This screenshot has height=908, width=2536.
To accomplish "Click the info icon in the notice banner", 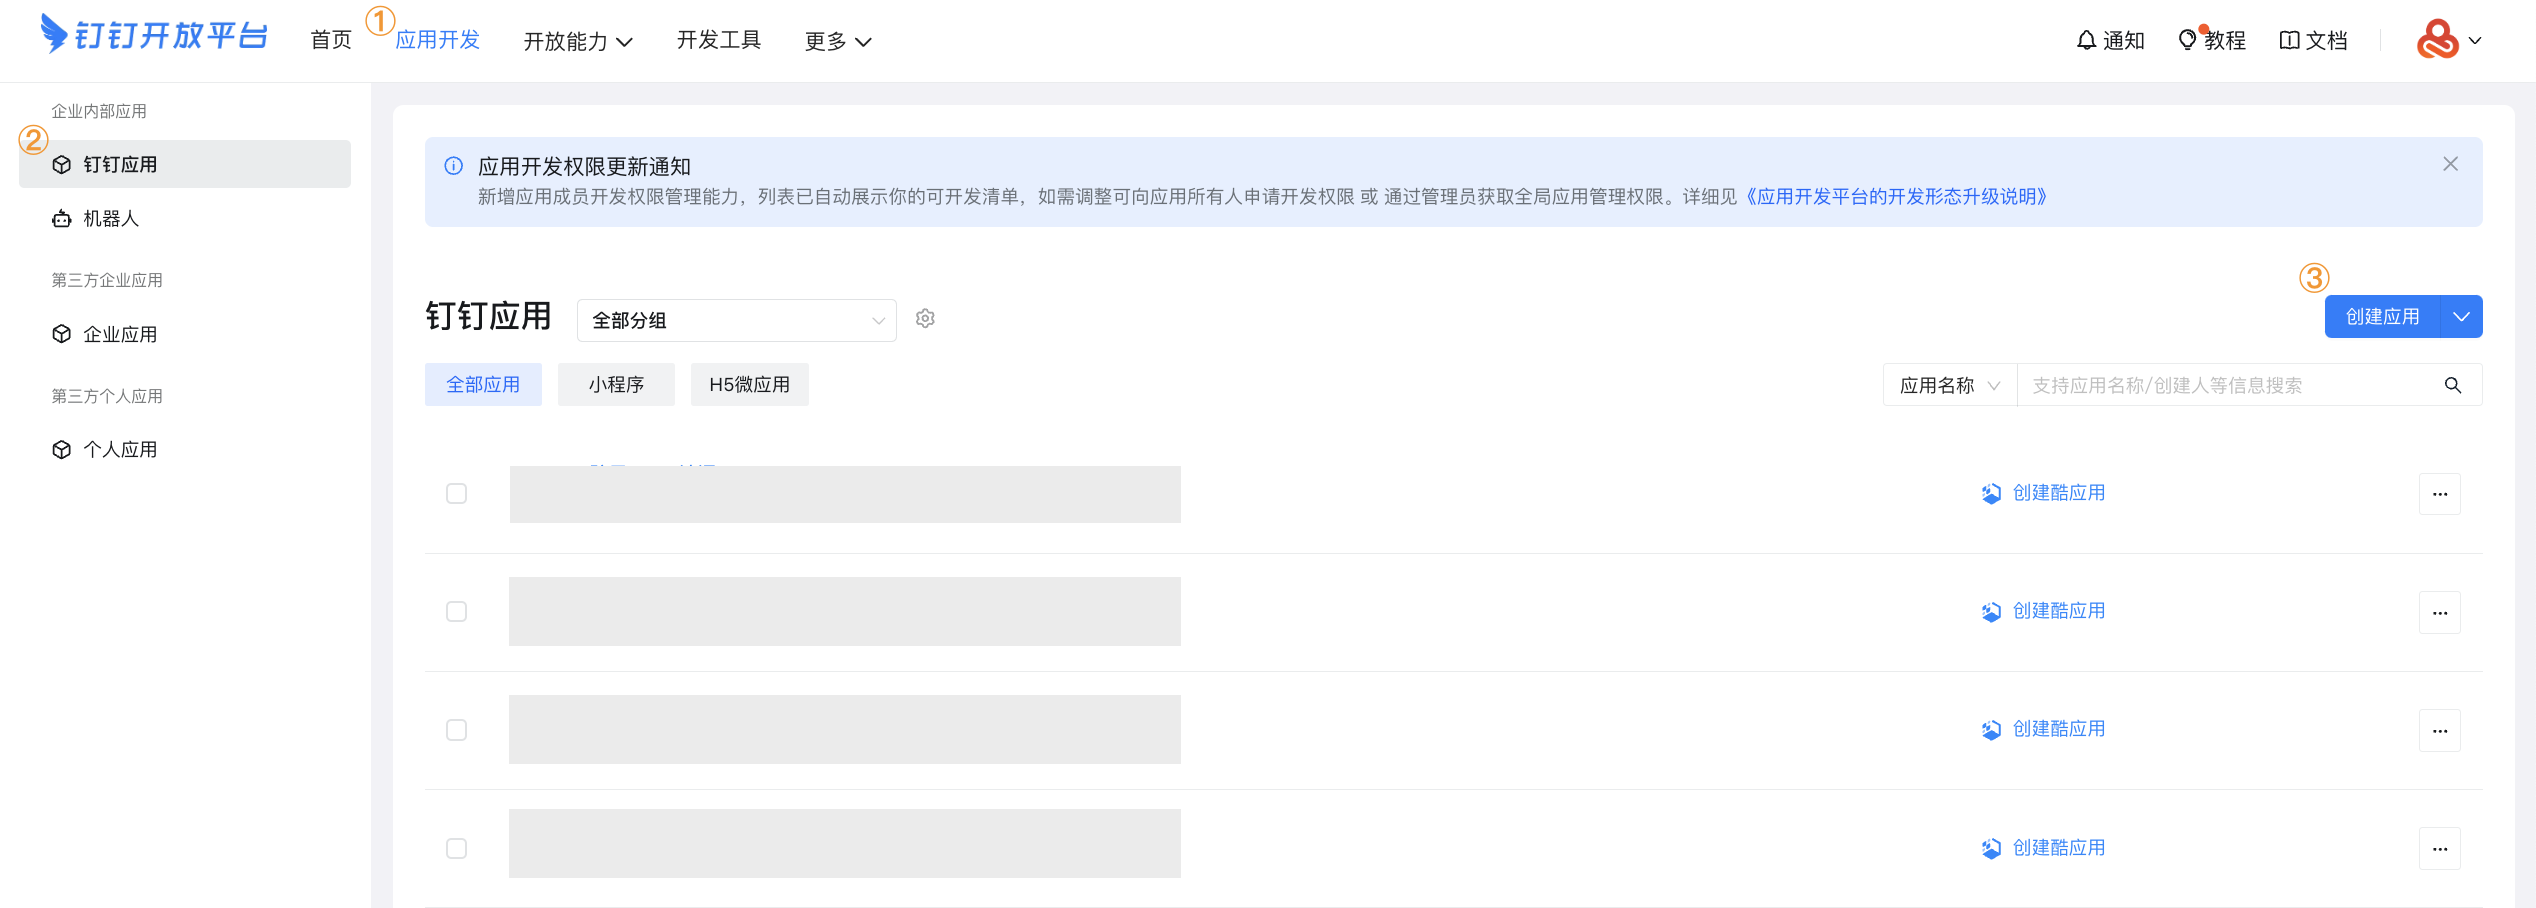I will (454, 166).
